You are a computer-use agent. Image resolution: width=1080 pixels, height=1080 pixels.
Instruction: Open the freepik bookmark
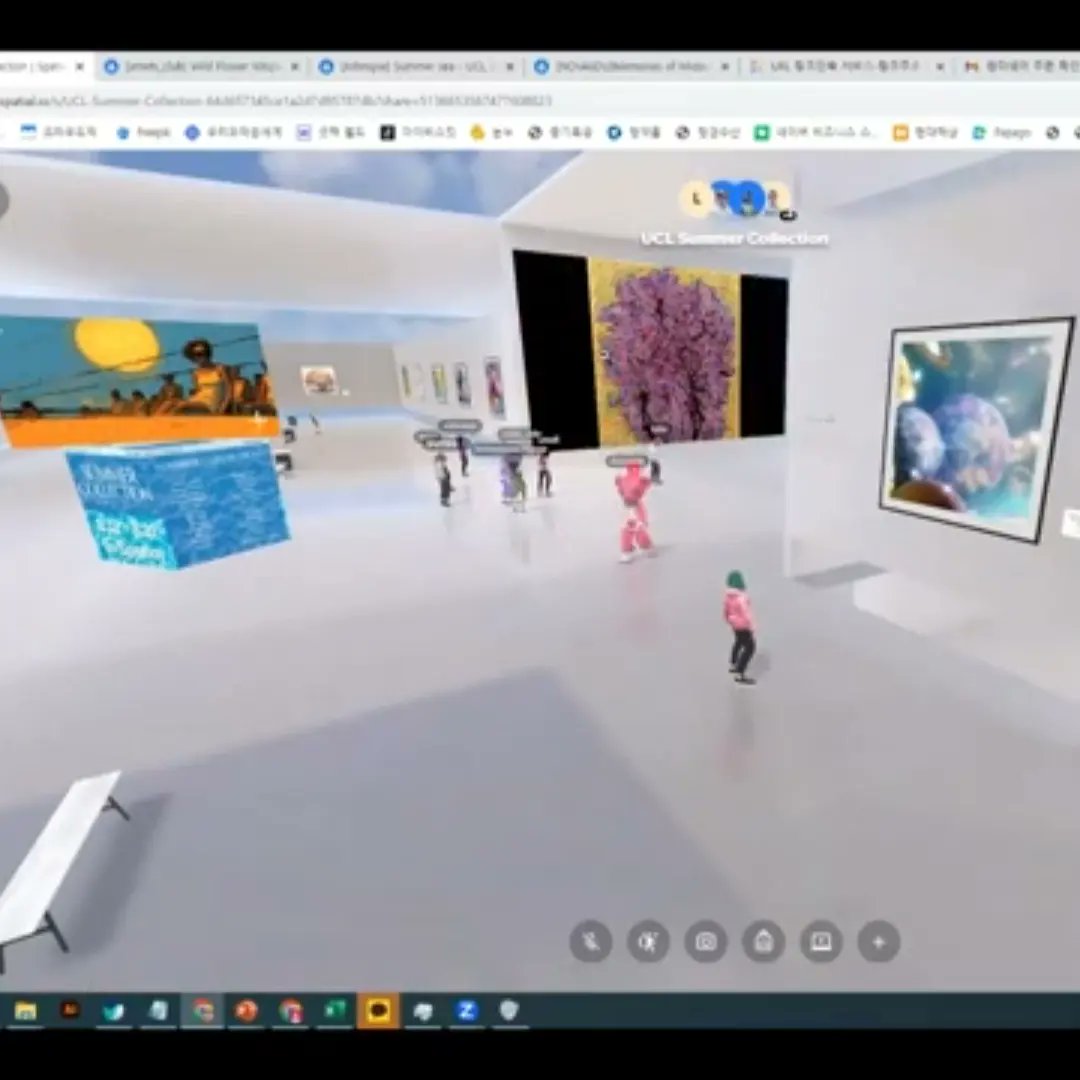point(143,133)
